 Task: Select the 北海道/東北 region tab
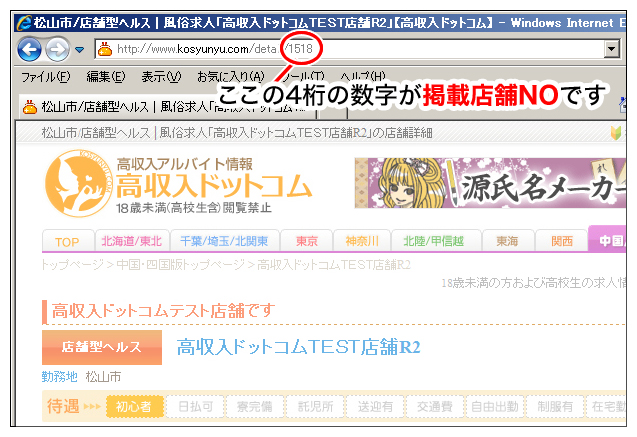point(132,241)
